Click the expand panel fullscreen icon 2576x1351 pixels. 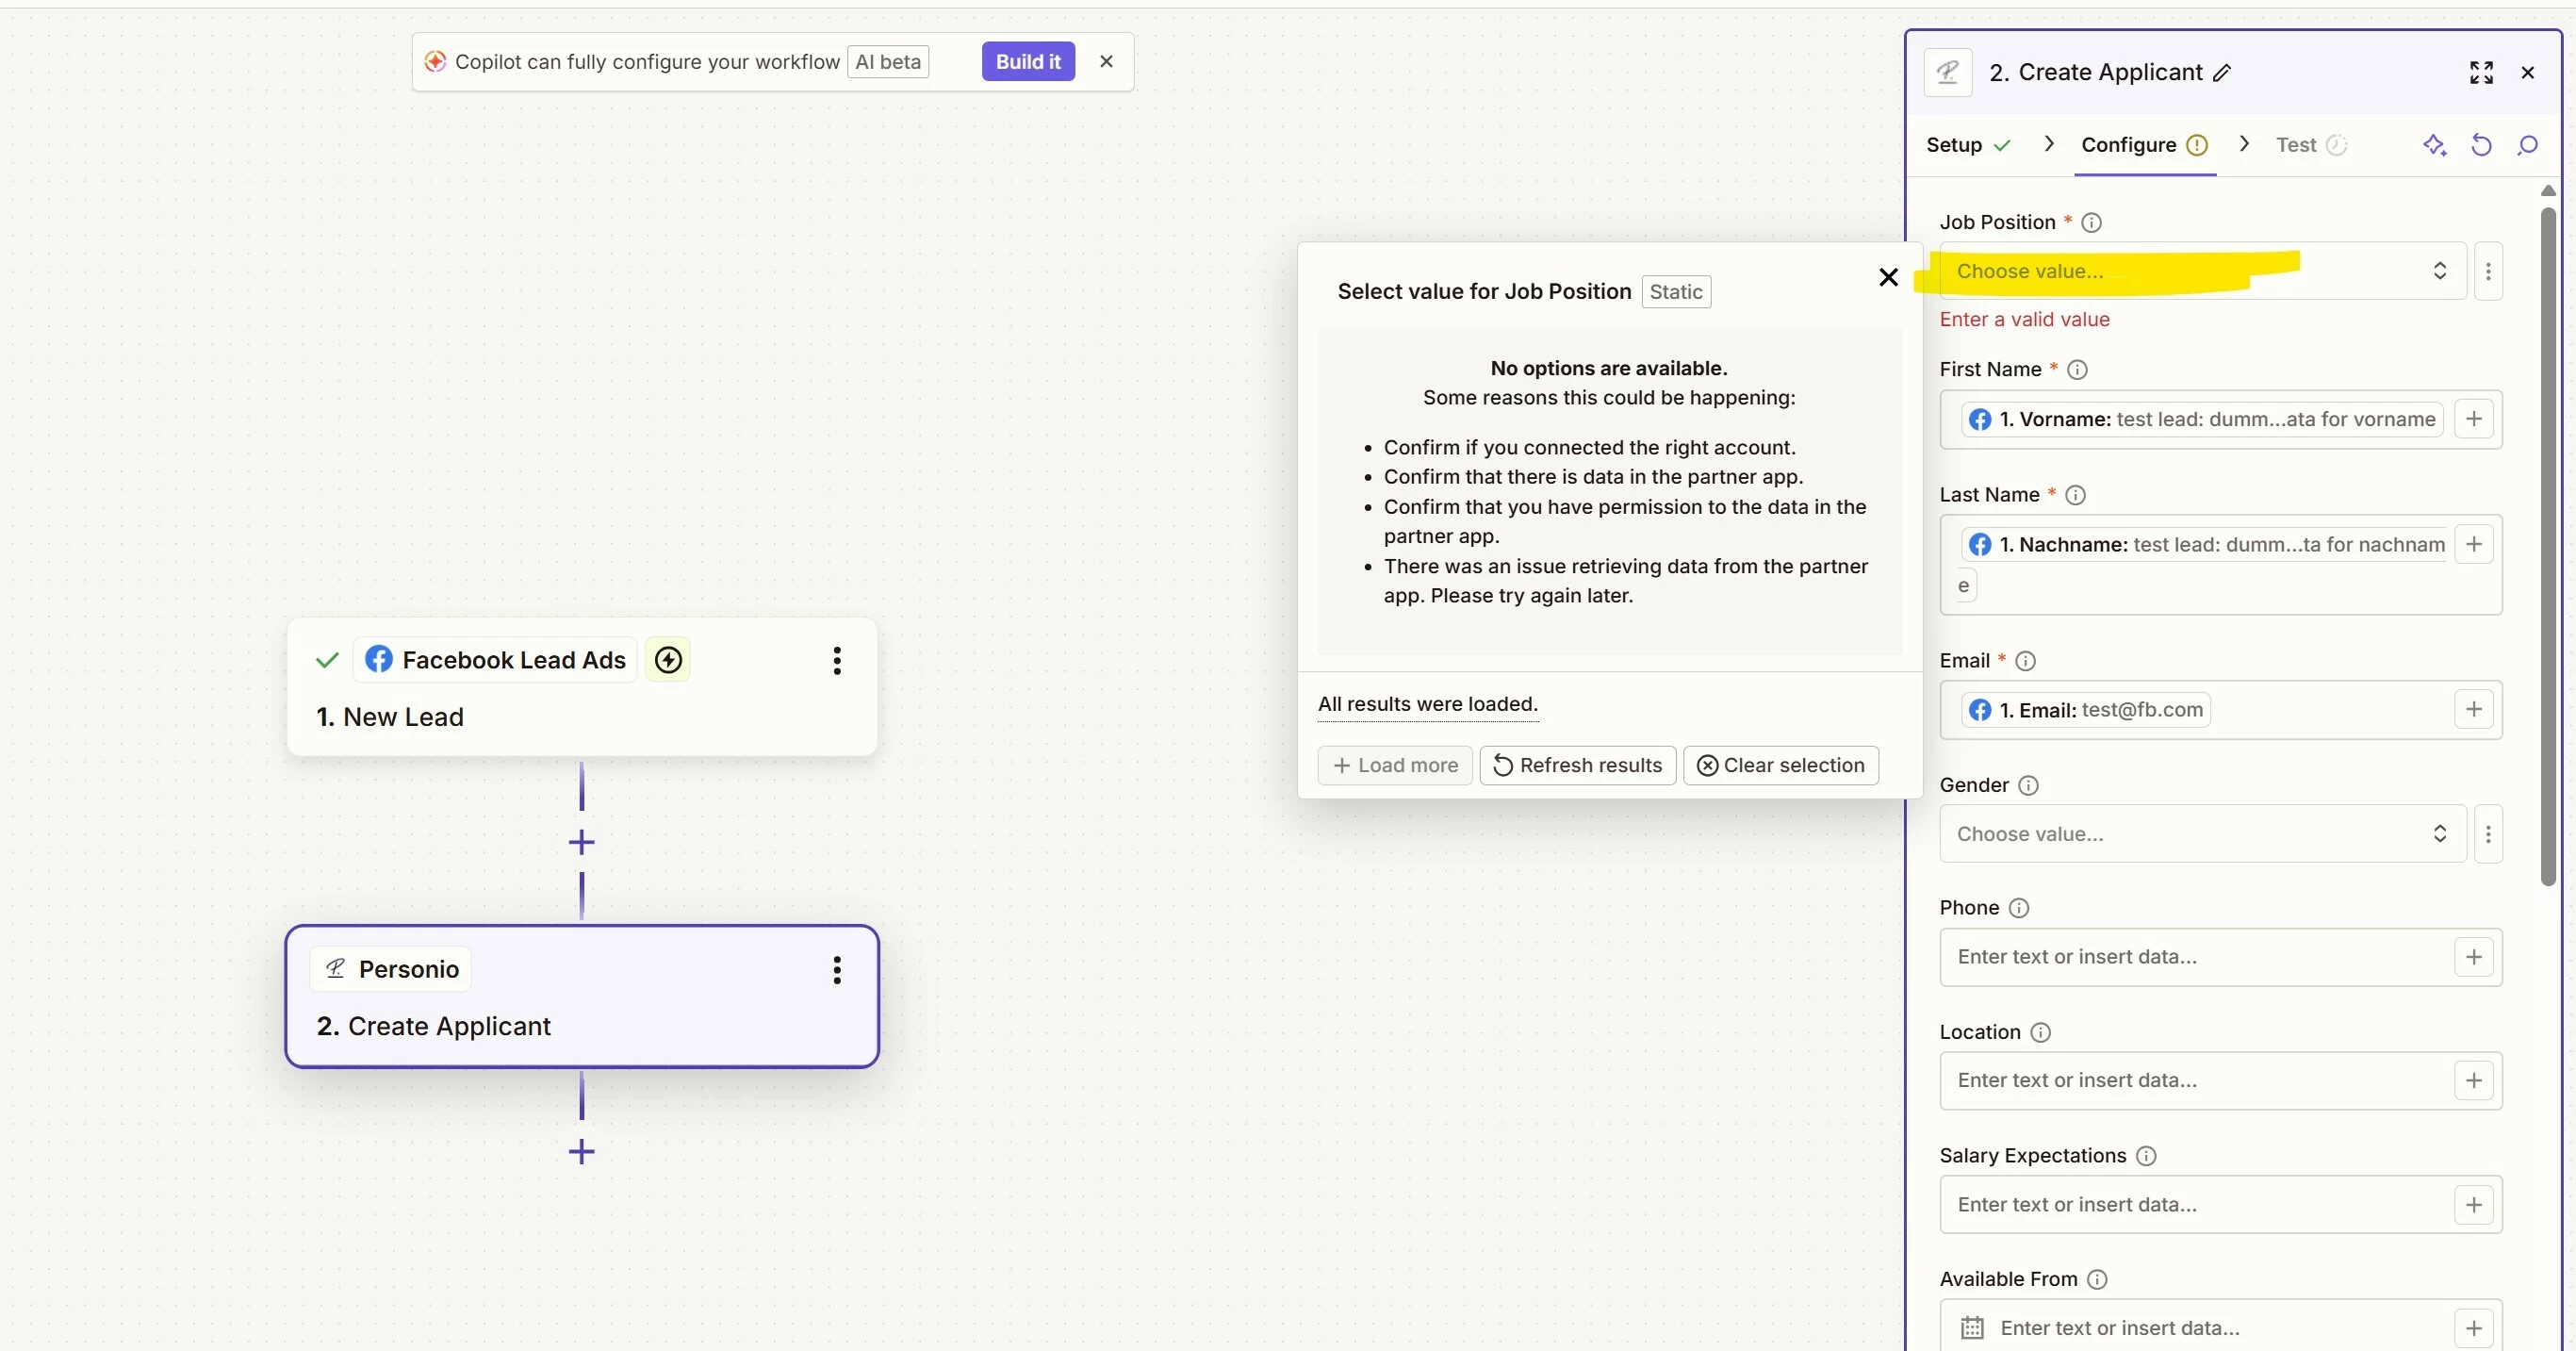tap(2481, 72)
